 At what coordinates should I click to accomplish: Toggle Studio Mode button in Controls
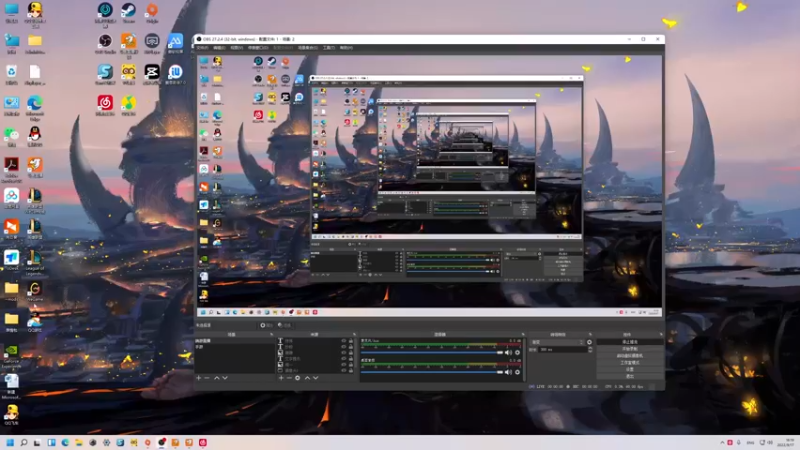coord(630,363)
